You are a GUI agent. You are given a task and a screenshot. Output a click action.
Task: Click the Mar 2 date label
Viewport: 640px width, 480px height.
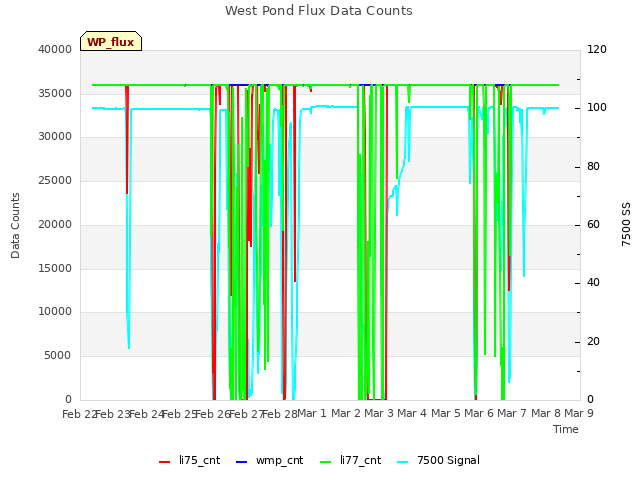[x=346, y=413]
